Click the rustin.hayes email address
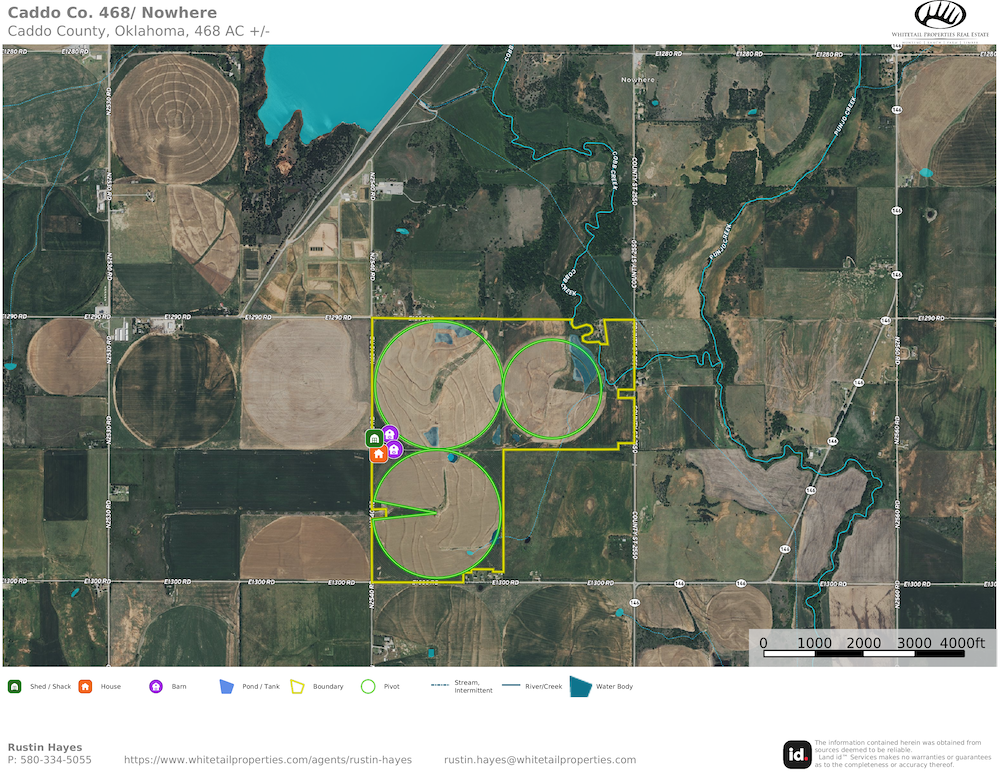Viewport: 1000px width, 773px height. (x=540, y=760)
